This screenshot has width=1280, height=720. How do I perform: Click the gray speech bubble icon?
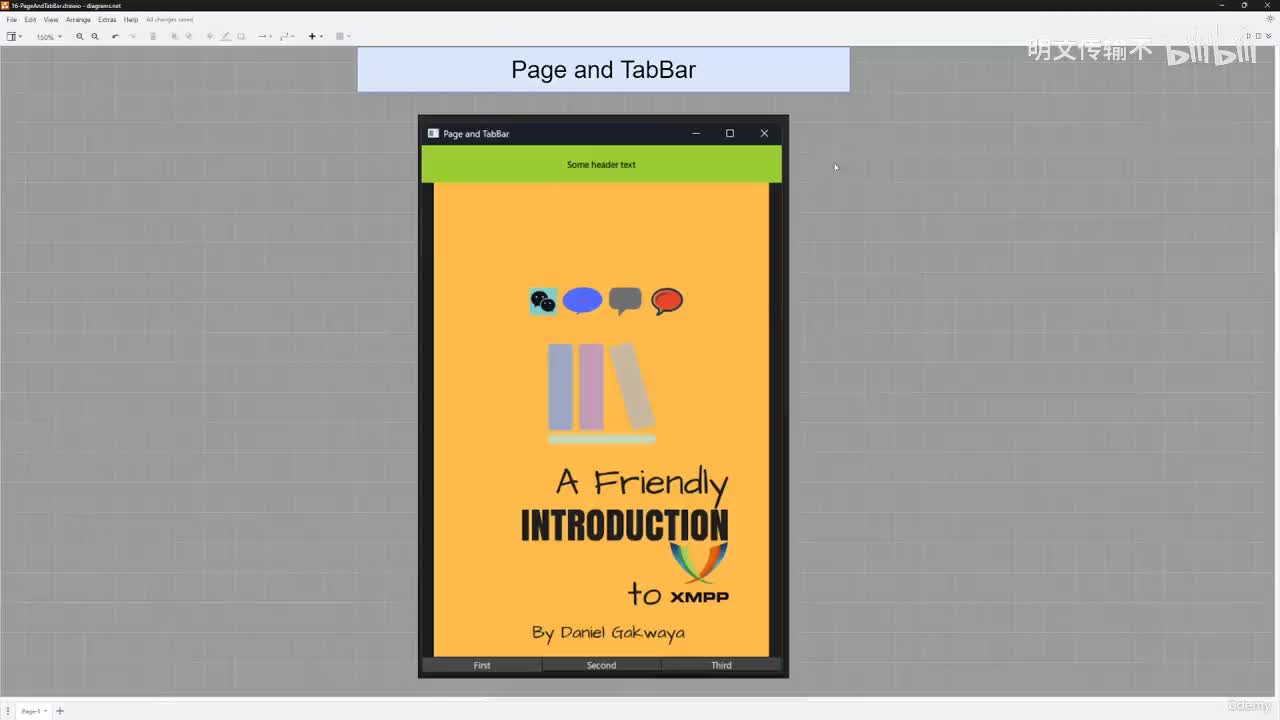tap(625, 301)
